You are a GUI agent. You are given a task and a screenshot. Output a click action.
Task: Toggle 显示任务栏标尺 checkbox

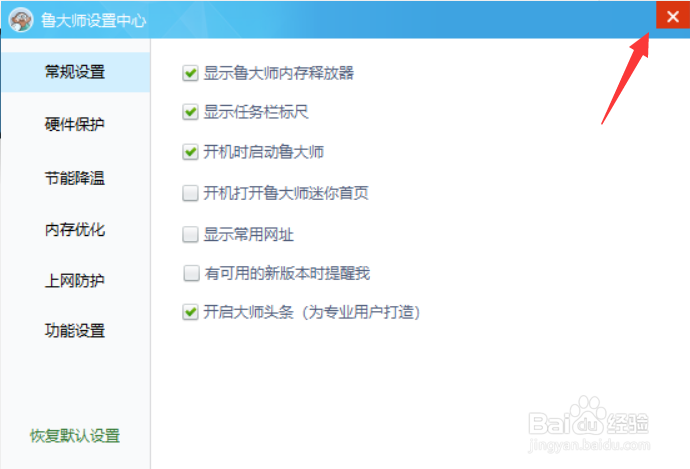coord(191,112)
